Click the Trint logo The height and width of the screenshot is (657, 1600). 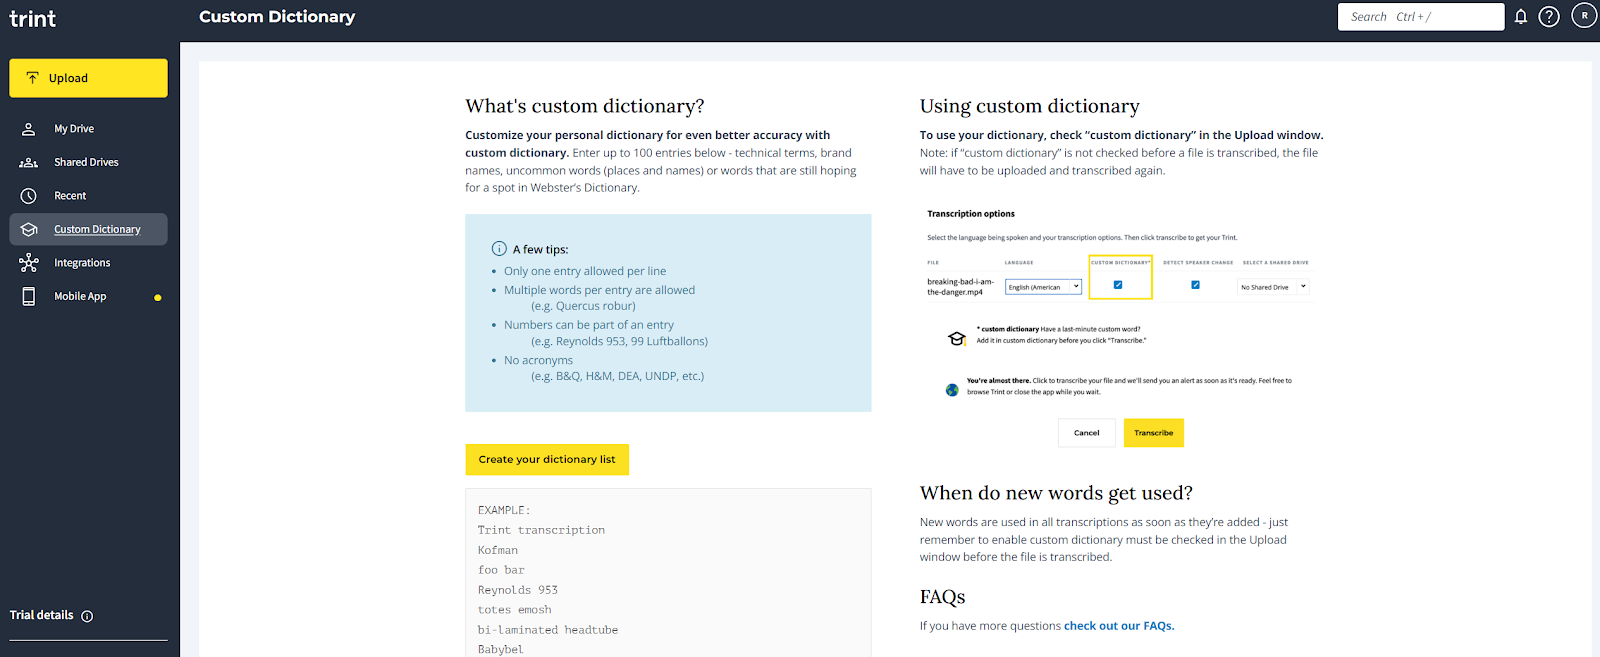point(33,18)
